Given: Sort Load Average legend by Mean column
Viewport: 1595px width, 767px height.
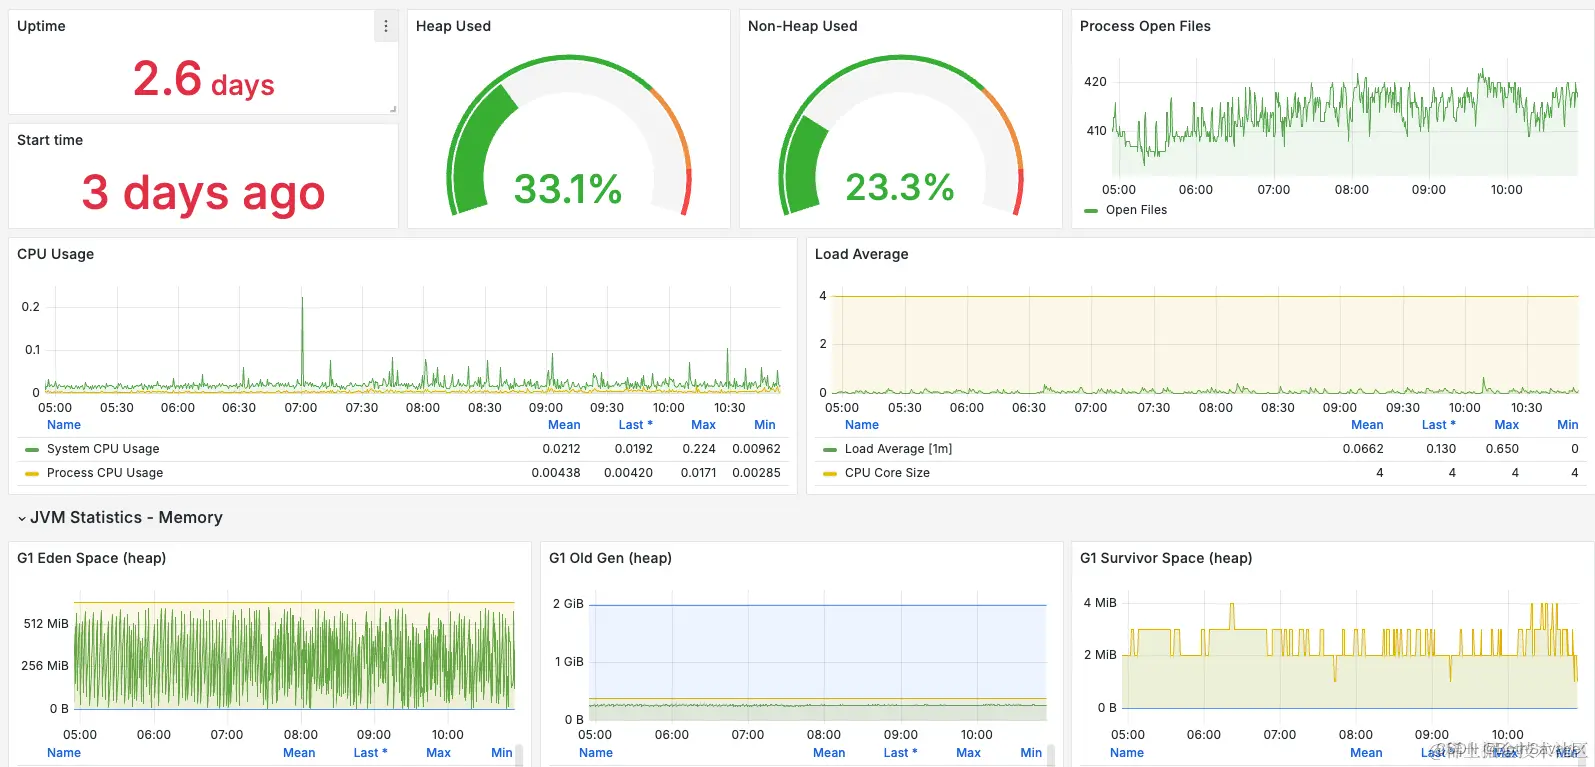Looking at the screenshot, I should [x=1367, y=425].
